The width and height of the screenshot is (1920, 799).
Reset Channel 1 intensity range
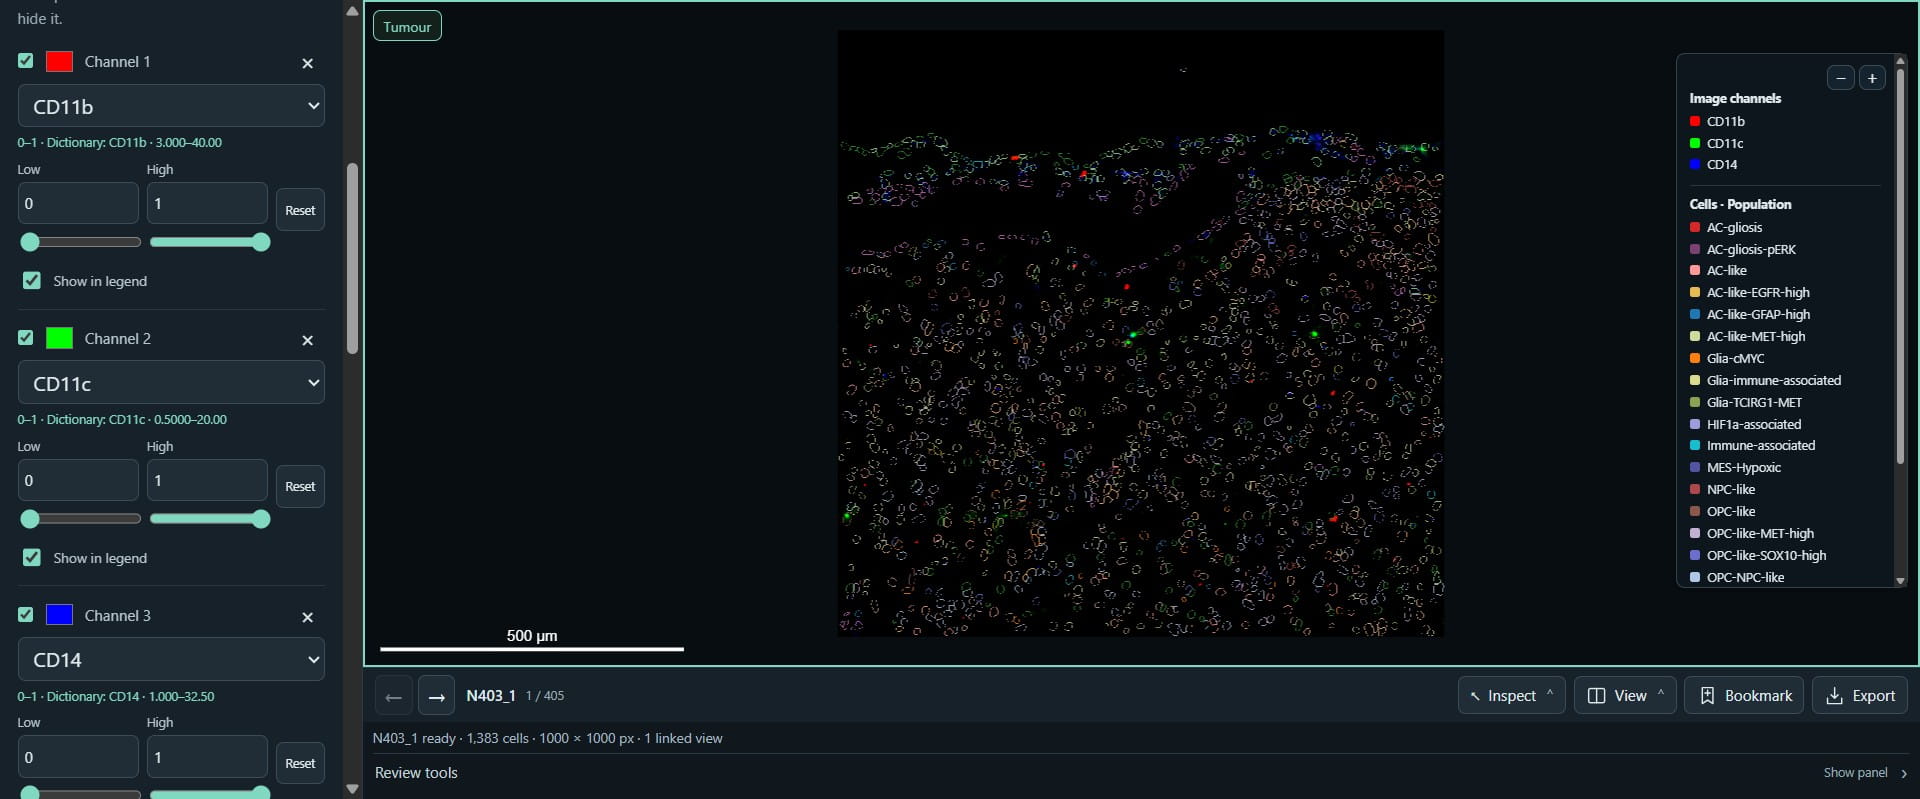300,210
